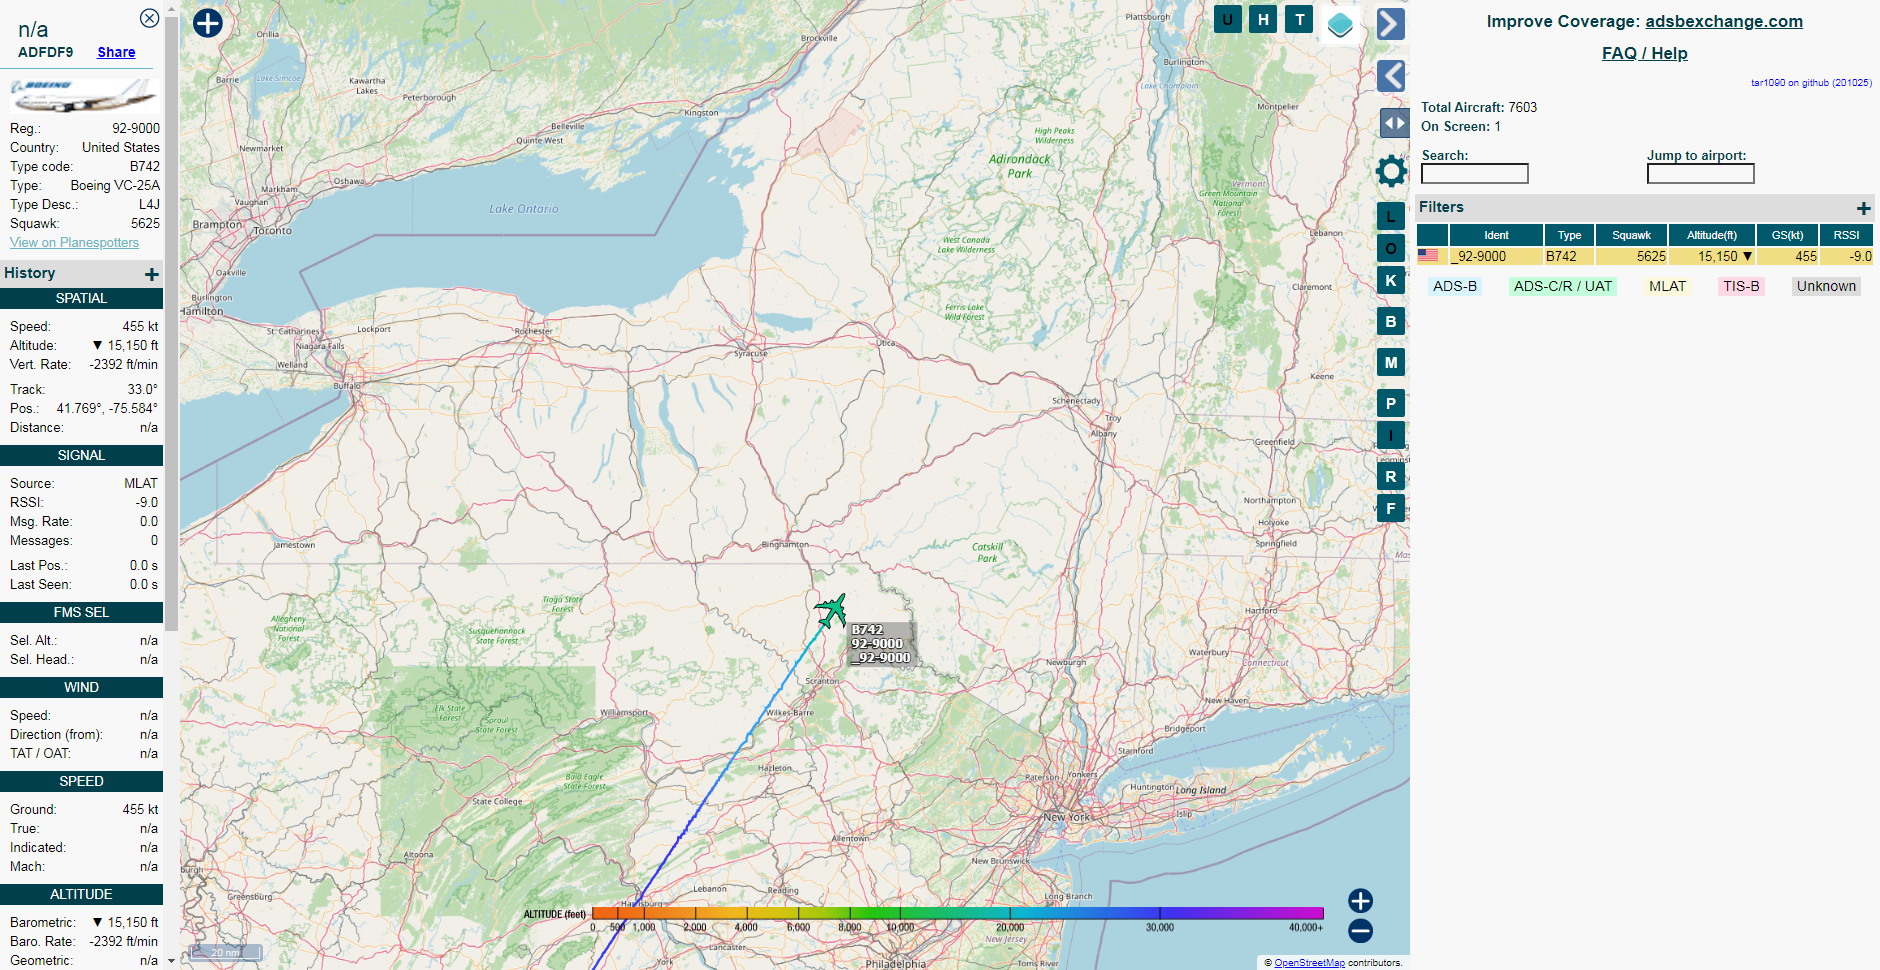Click the SPATIAL section header
This screenshot has height=970, width=1880.
81,298
